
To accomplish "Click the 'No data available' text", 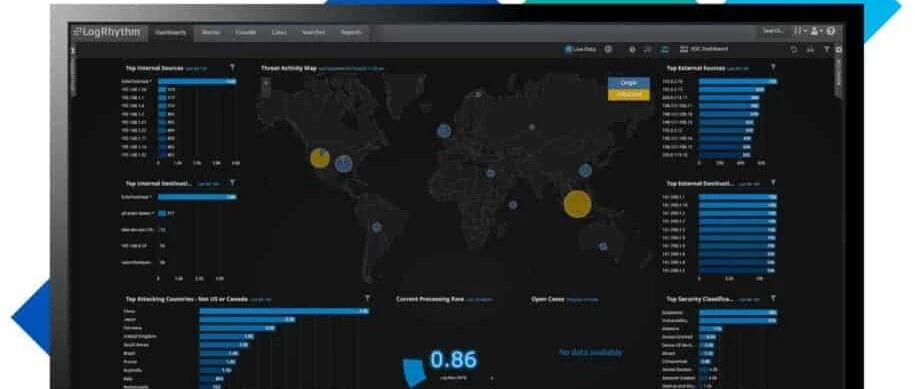I will coord(591,352).
